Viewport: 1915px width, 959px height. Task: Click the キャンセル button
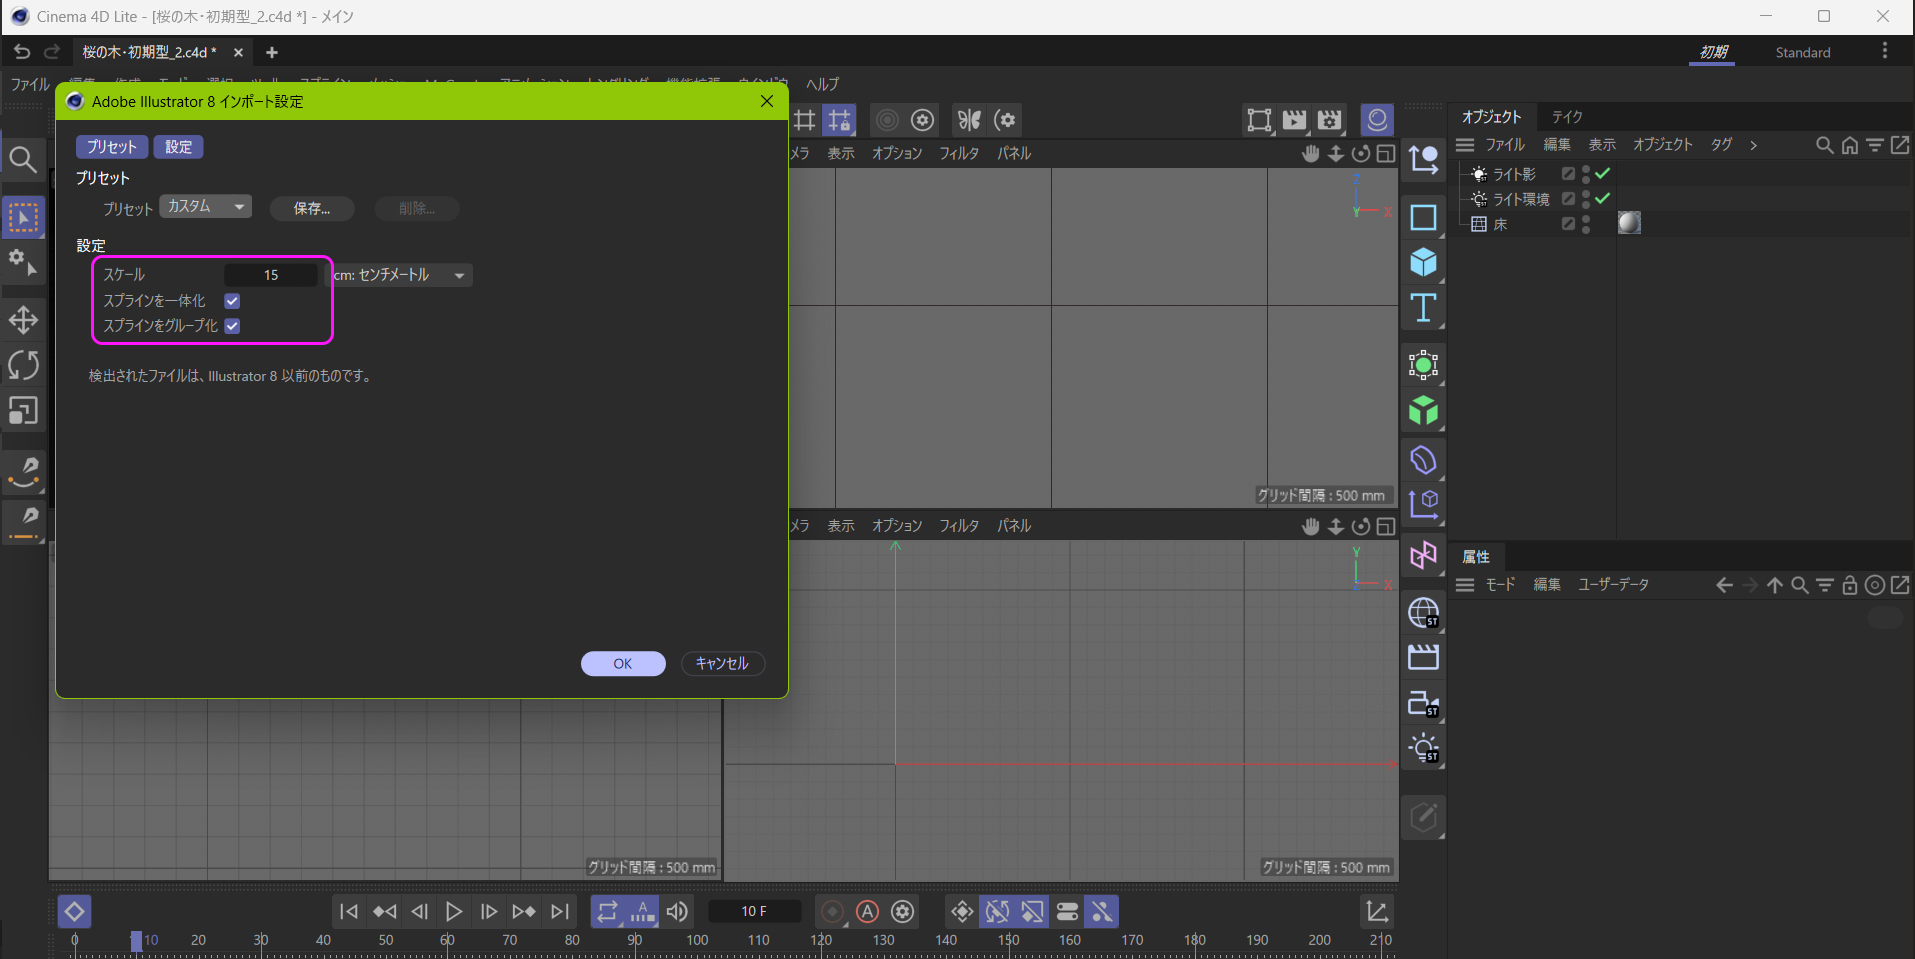pos(722,664)
